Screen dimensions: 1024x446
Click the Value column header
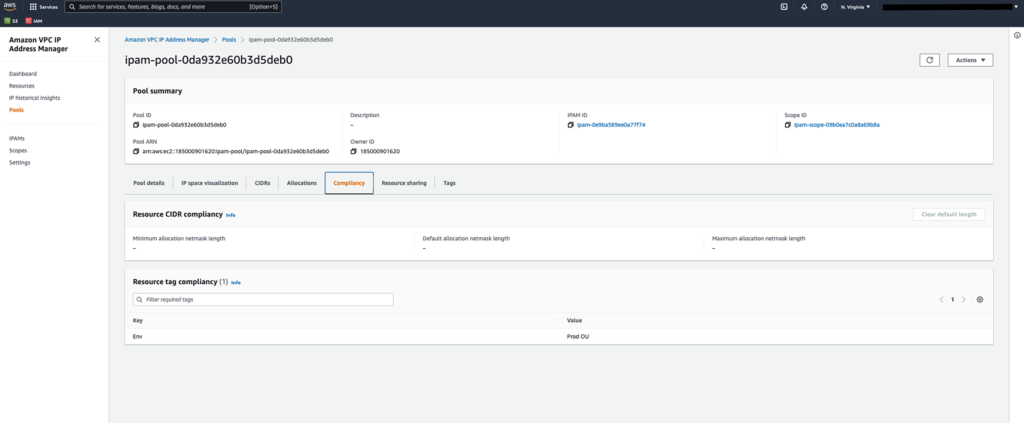575,321
